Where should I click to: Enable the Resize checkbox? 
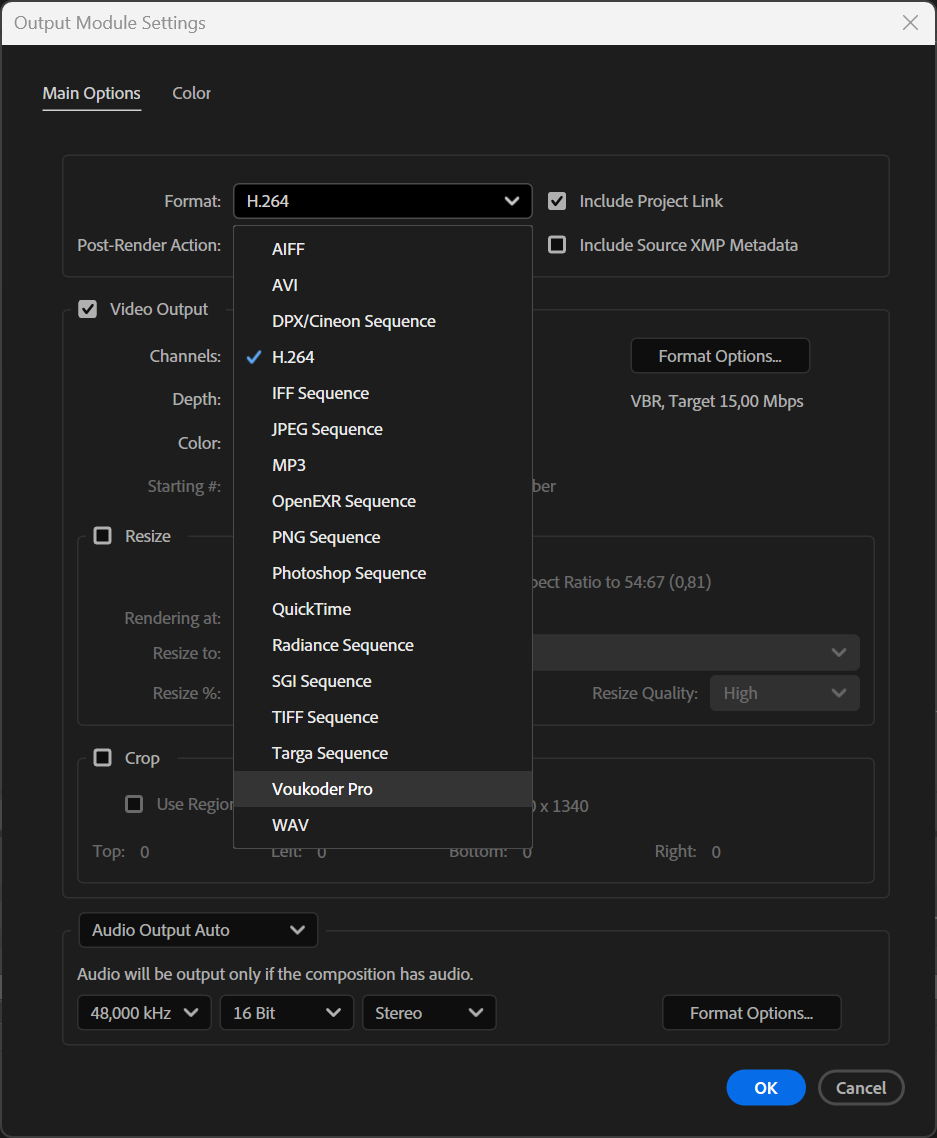(x=102, y=536)
